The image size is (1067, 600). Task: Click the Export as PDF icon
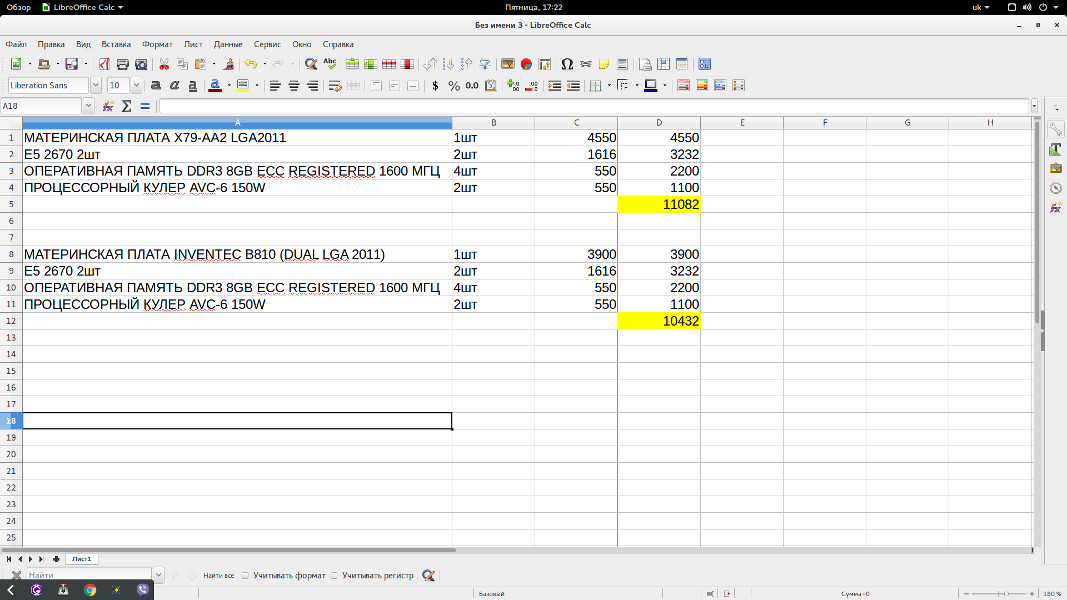(104, 64)
